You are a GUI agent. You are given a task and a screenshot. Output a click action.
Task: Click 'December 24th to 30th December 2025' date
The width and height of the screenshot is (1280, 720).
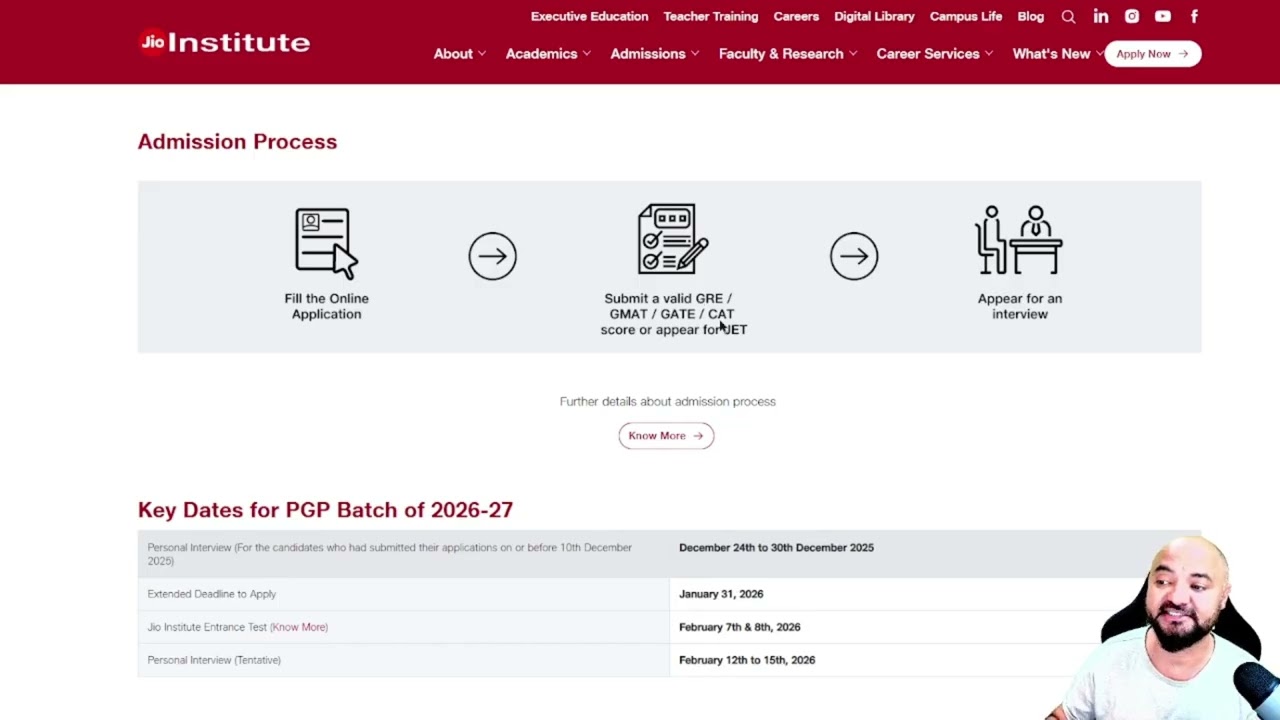pos(776,548)
